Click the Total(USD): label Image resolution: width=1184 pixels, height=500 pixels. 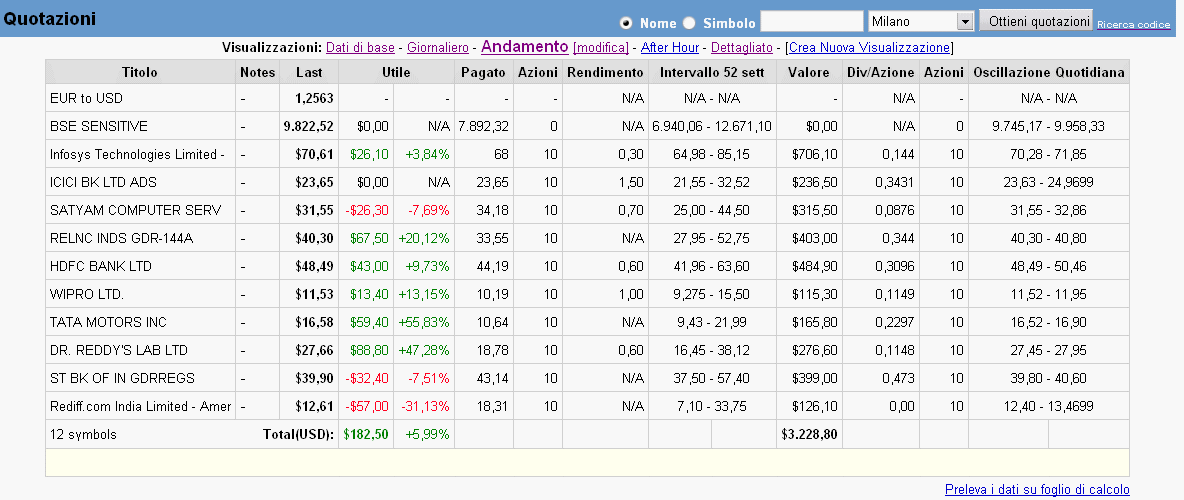pos(298,434)
